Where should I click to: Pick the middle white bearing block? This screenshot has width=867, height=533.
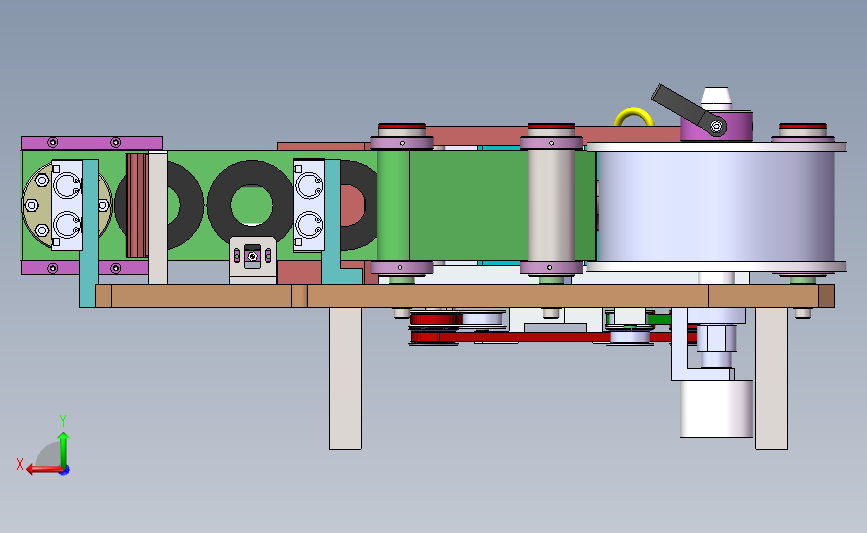coord(309,205)
